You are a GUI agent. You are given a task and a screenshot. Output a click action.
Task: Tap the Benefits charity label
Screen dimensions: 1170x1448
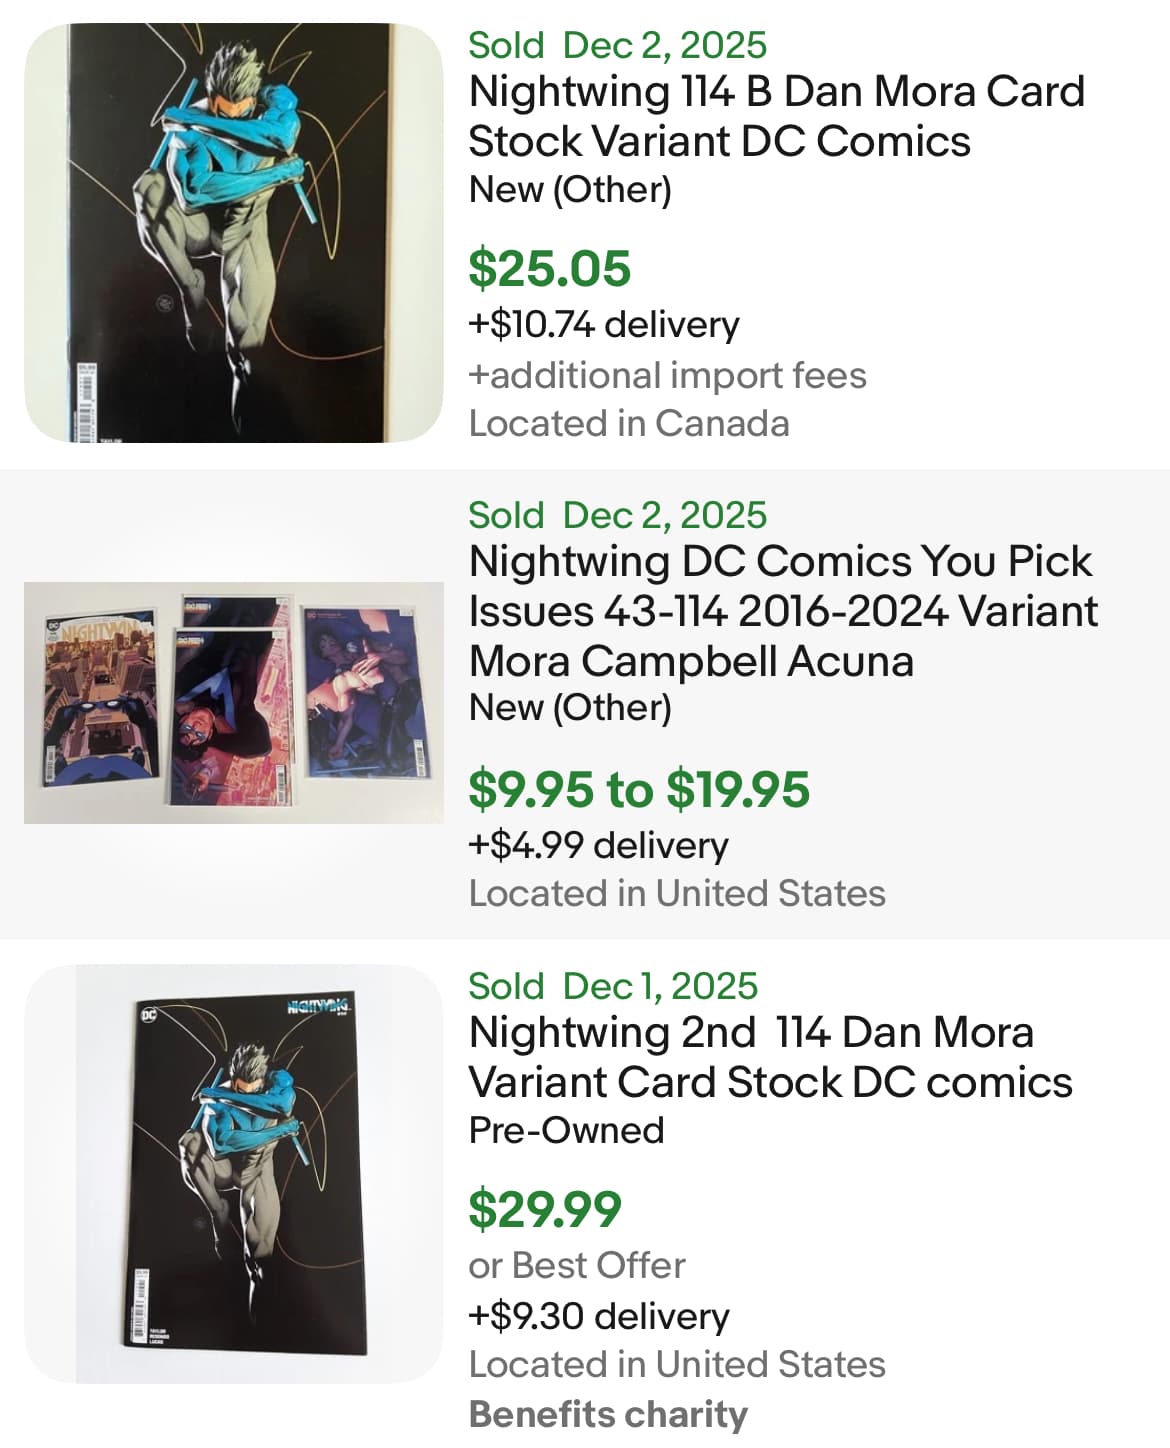click(x=608, y=1414)
